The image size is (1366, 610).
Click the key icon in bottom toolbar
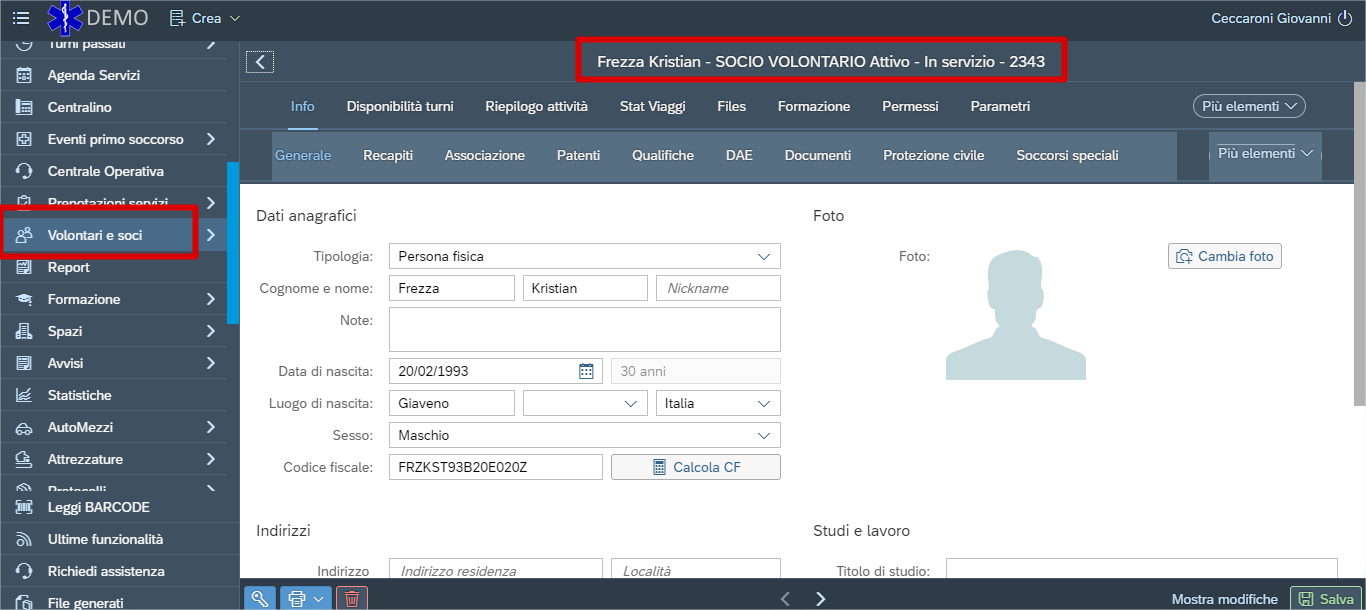pos(259,598)
